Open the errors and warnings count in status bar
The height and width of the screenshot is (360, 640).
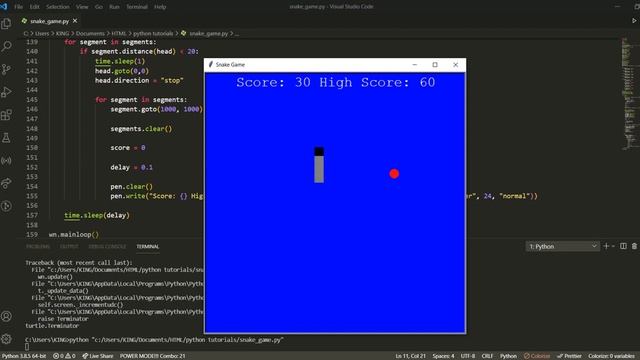(65, 356)
